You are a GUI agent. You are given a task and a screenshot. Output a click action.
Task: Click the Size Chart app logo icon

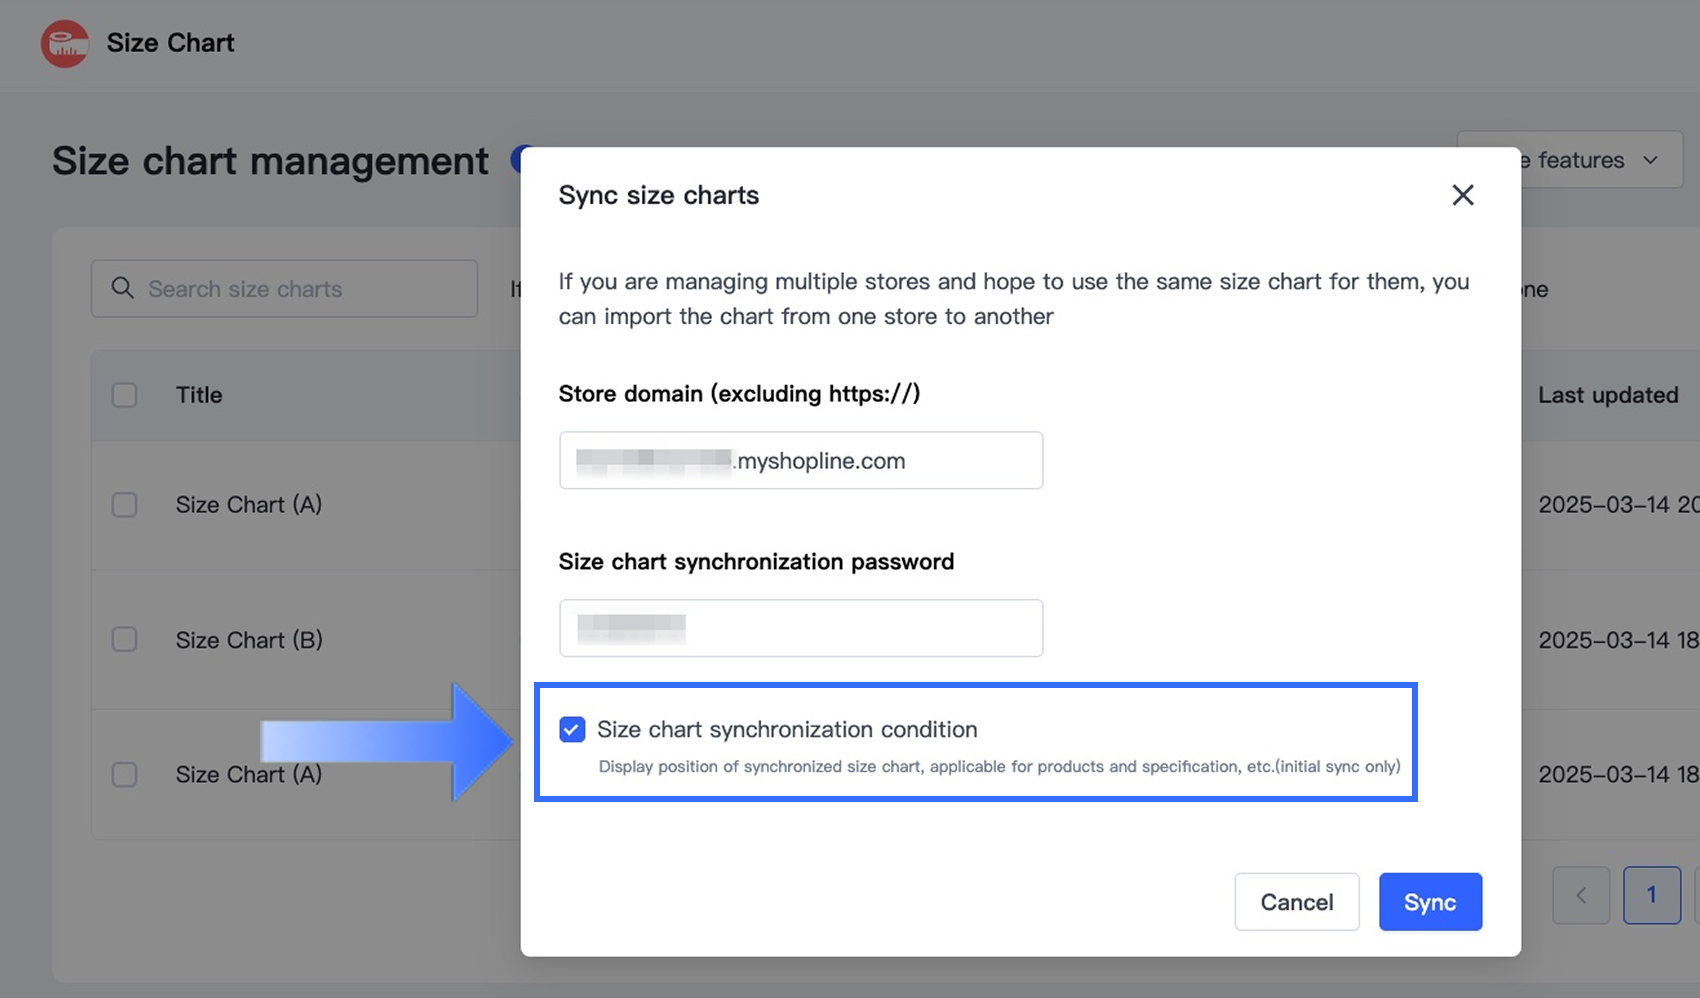pyautogui.click(x=65, y=44)
